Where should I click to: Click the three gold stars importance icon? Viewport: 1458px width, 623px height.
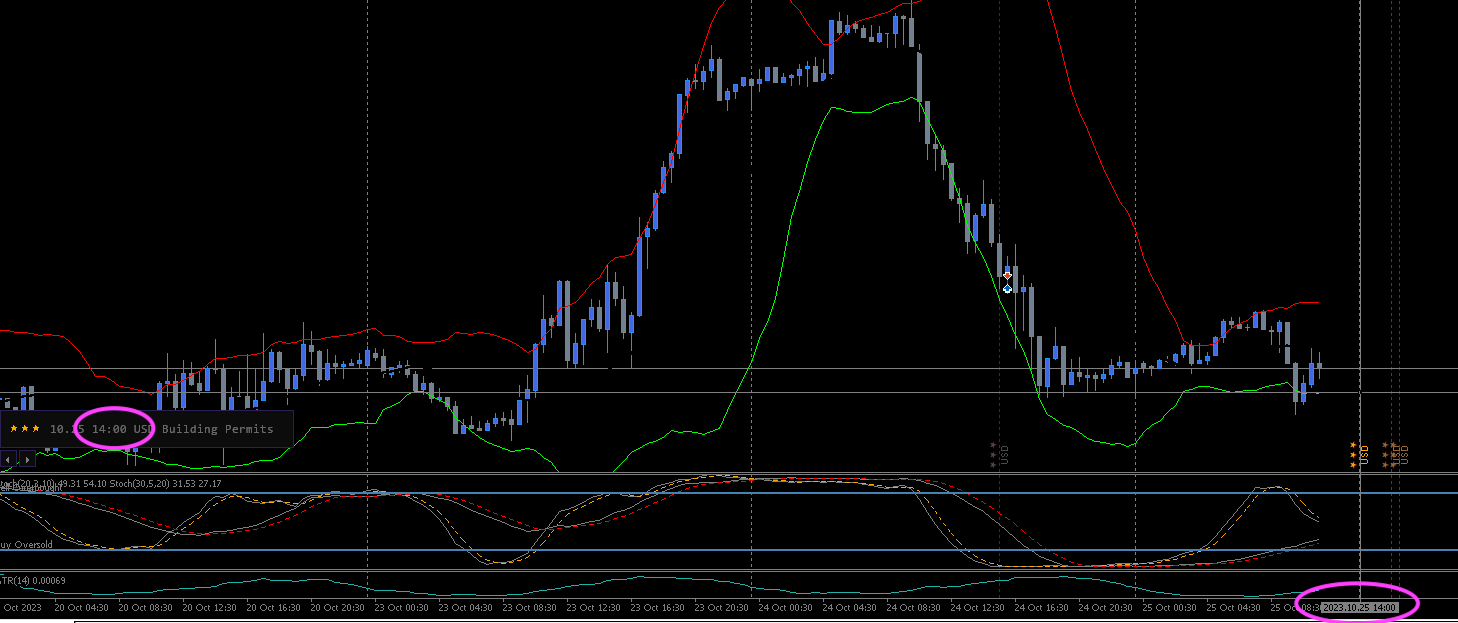(24, 429)
